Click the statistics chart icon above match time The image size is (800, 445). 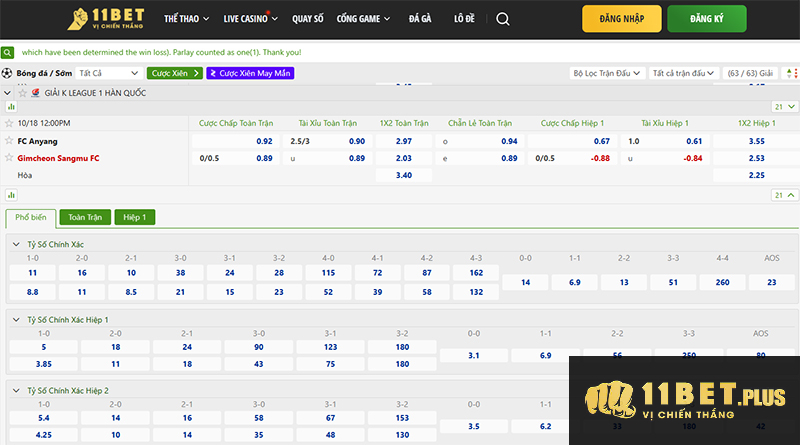pos(10,106)
